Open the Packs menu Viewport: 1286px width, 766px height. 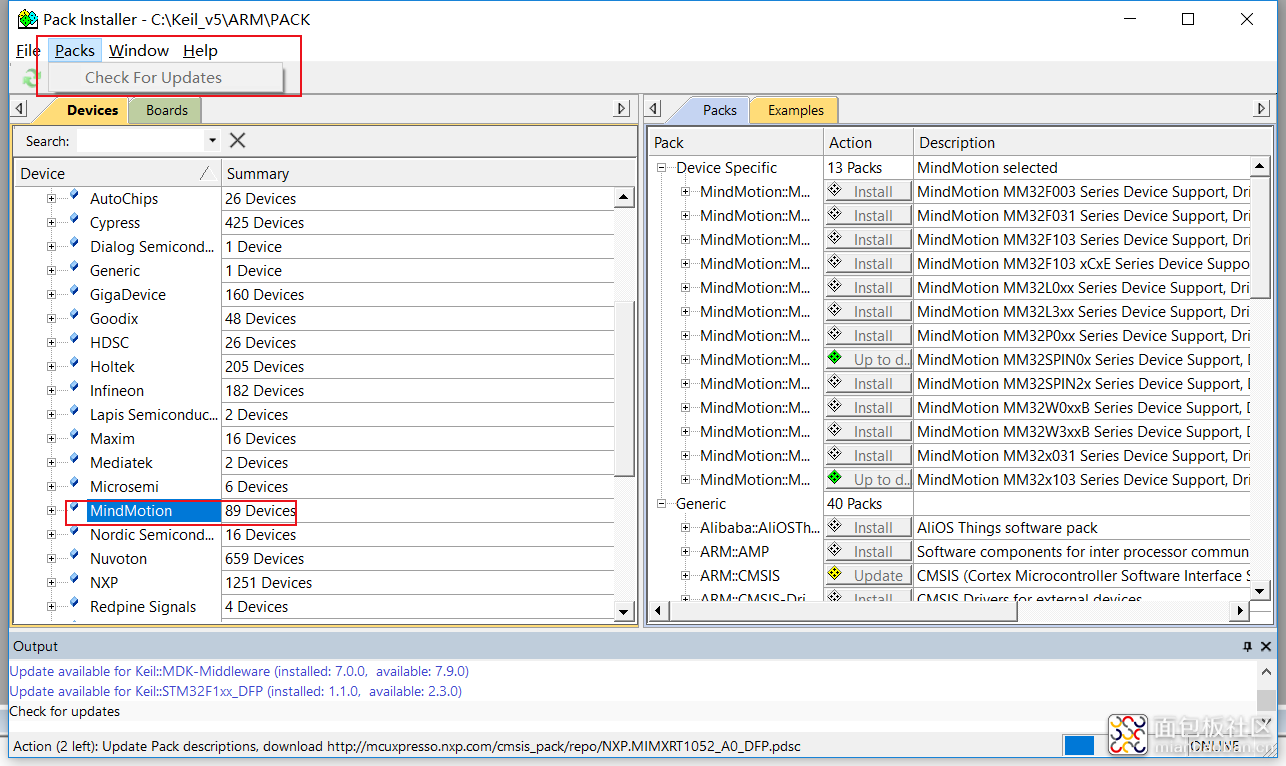pos(75,50)
